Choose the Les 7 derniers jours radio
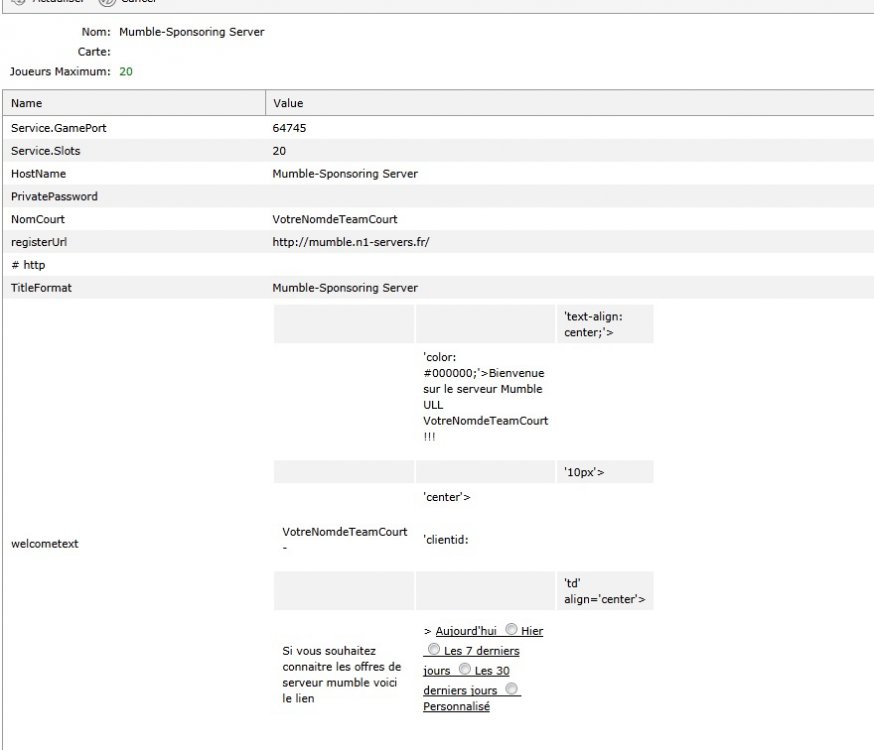This screenshot has height=750, width=874. click(x=433, y=650)
